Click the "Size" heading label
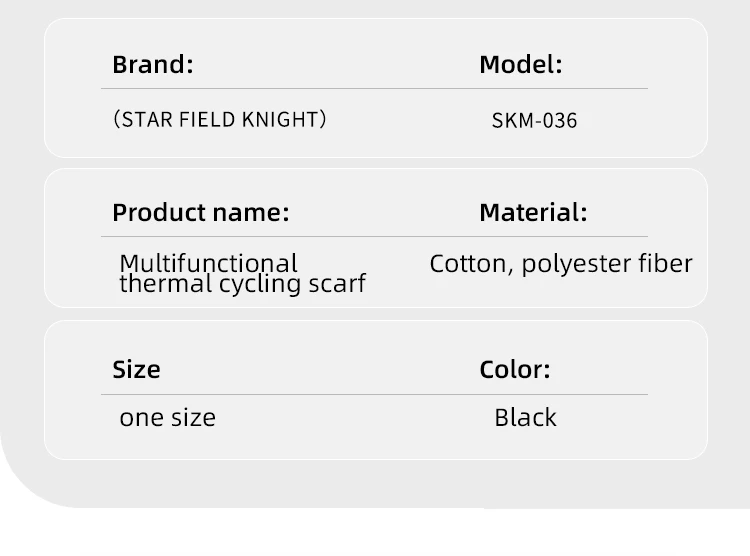 [136, 370]
